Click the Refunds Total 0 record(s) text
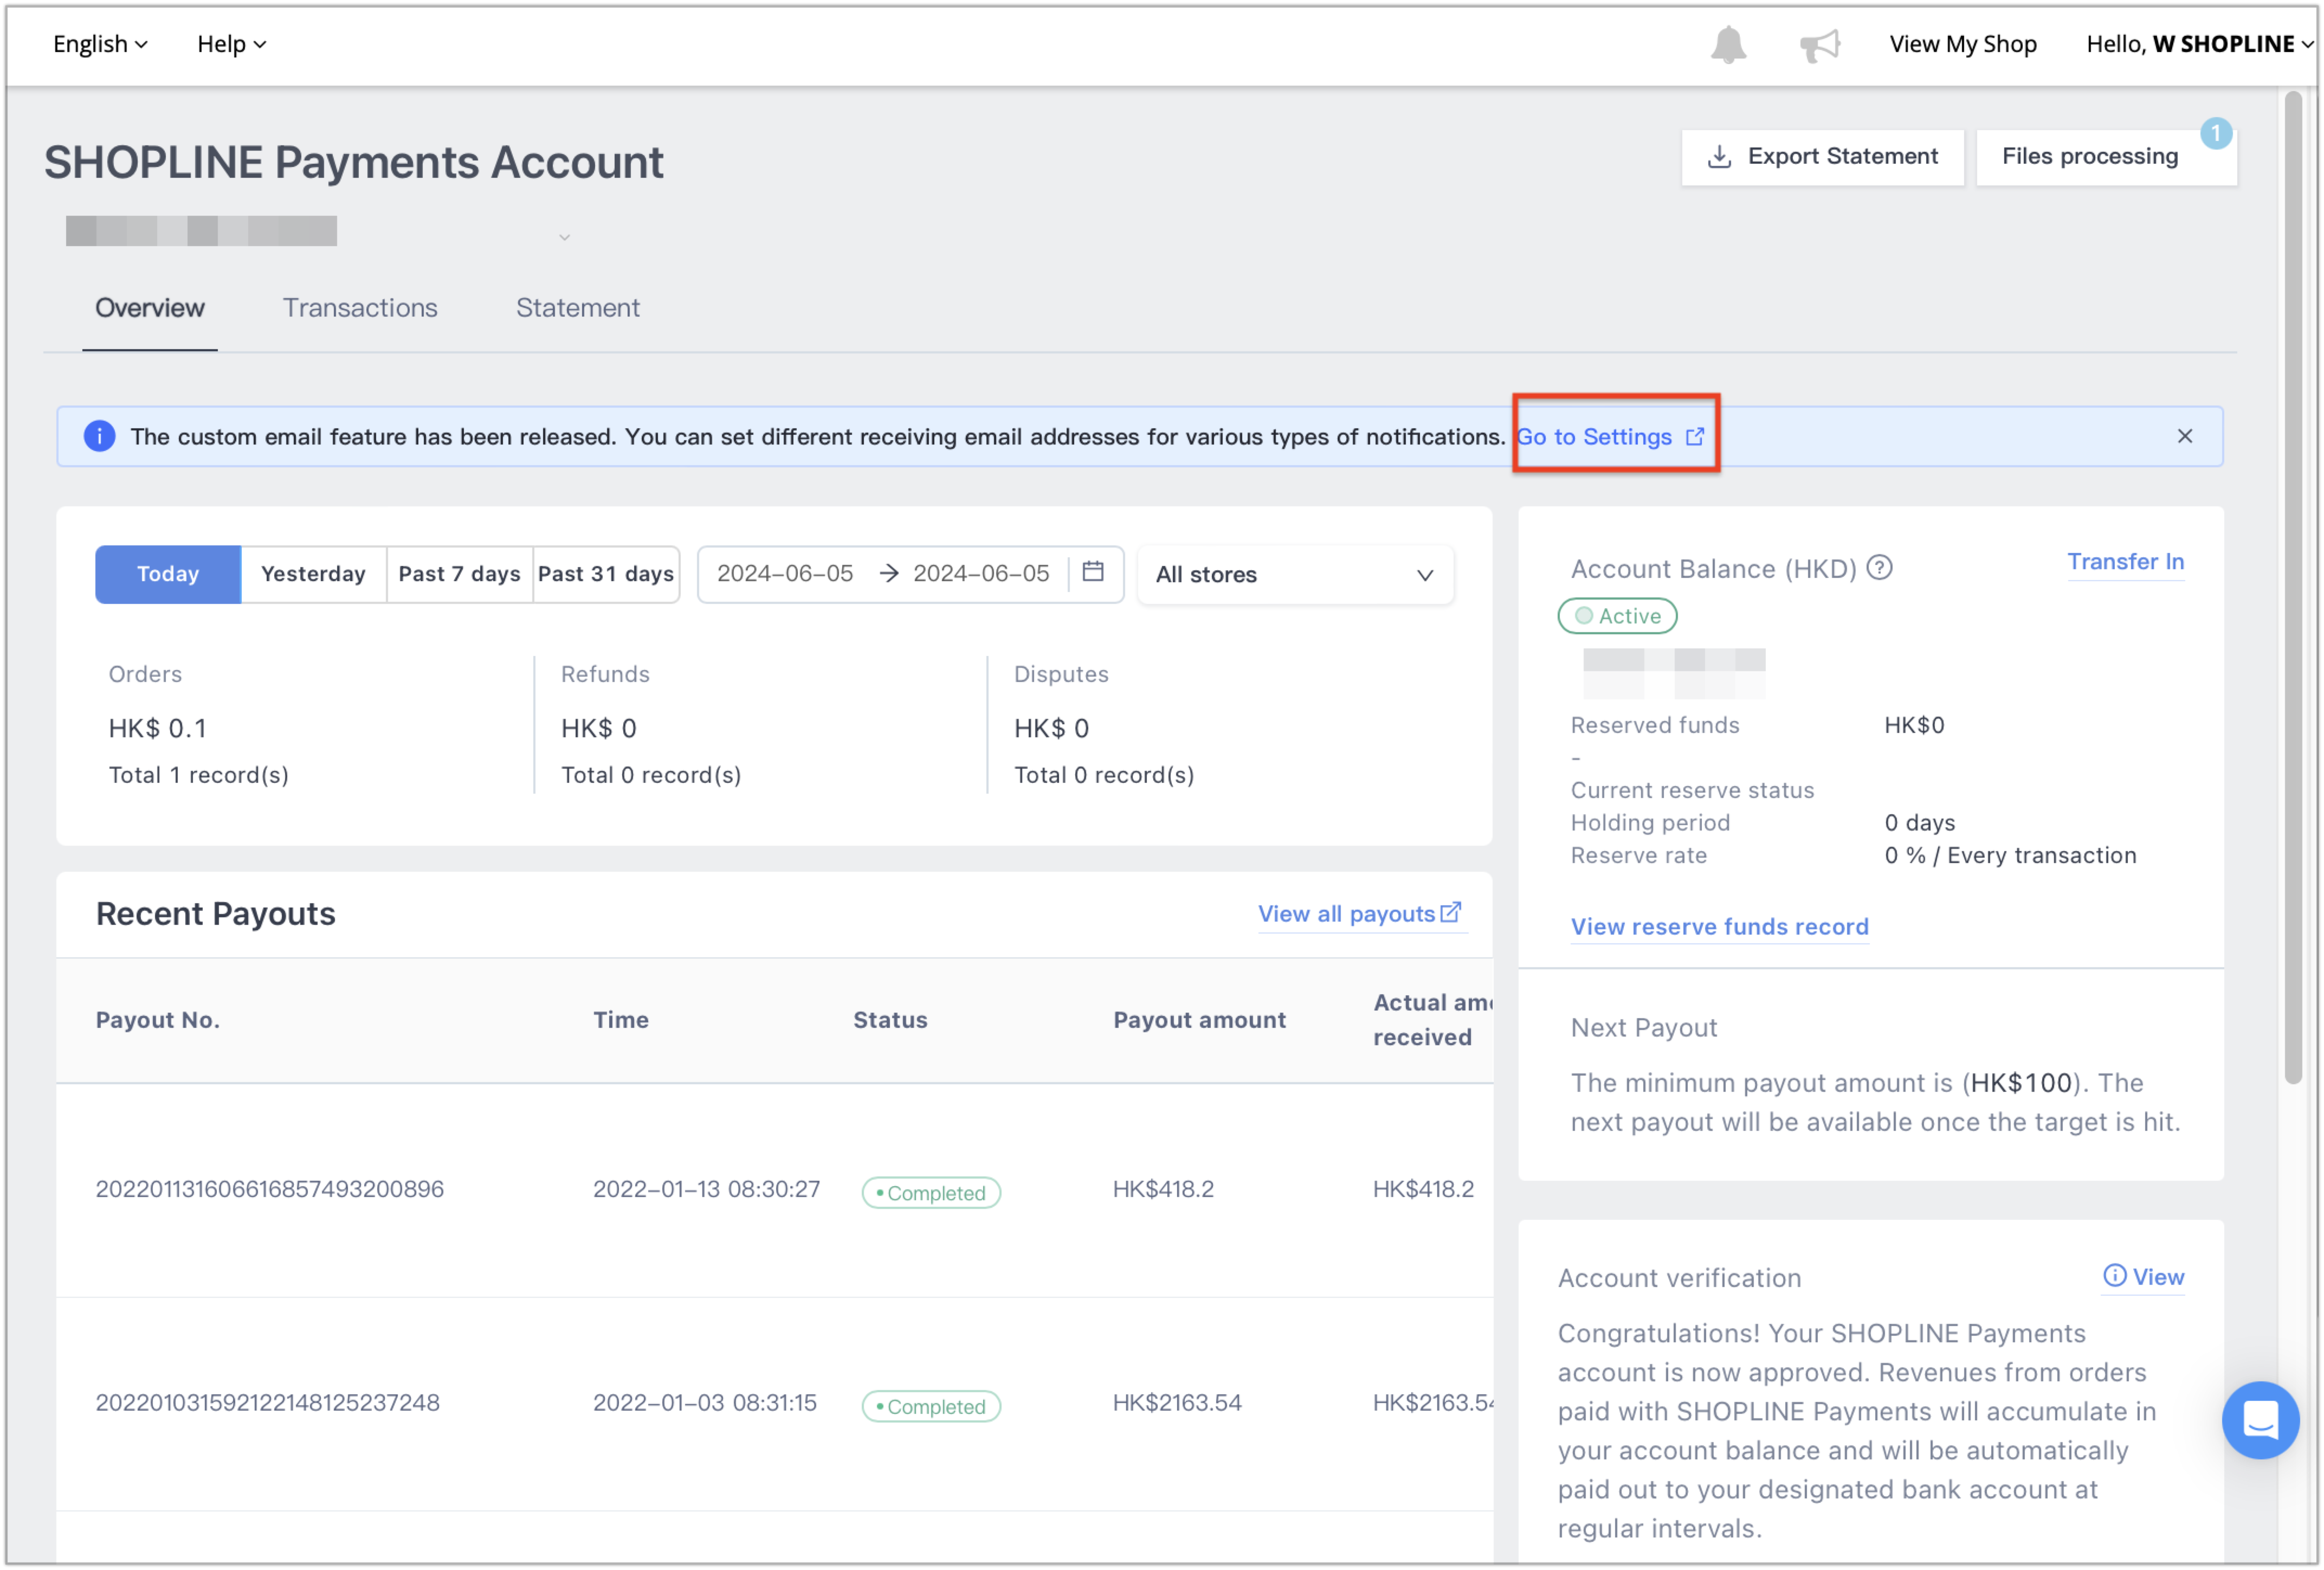Screen dimensions: 2324x1570 pos(651,775)
